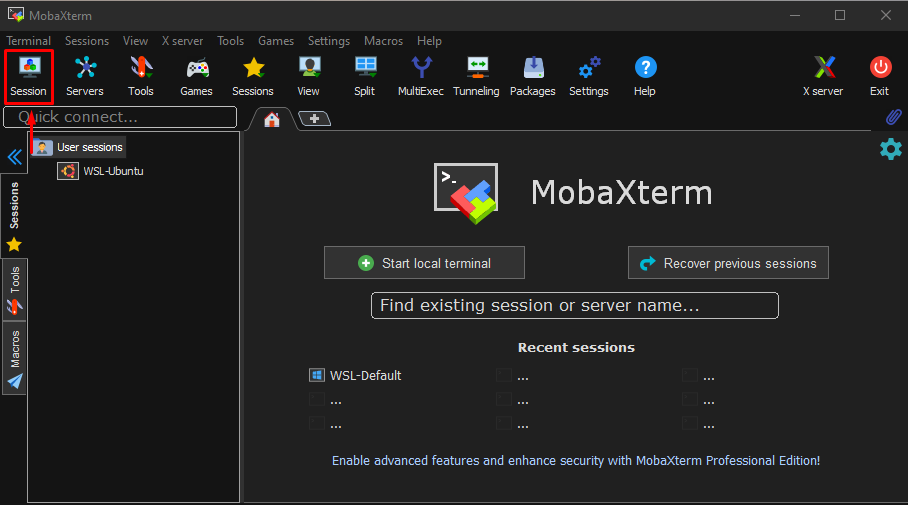Click the MultiExec toolbar icon

(421, 76)
